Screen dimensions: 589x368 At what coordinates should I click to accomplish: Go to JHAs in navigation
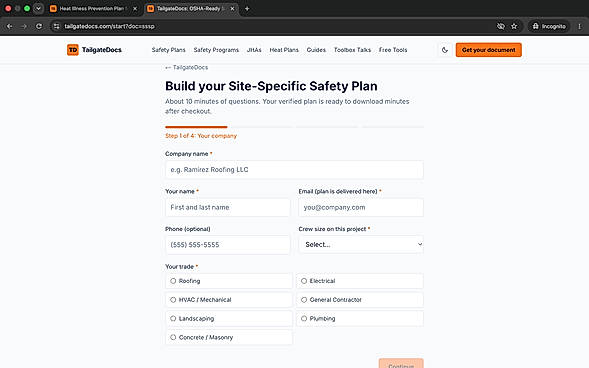tap(254, 50)
